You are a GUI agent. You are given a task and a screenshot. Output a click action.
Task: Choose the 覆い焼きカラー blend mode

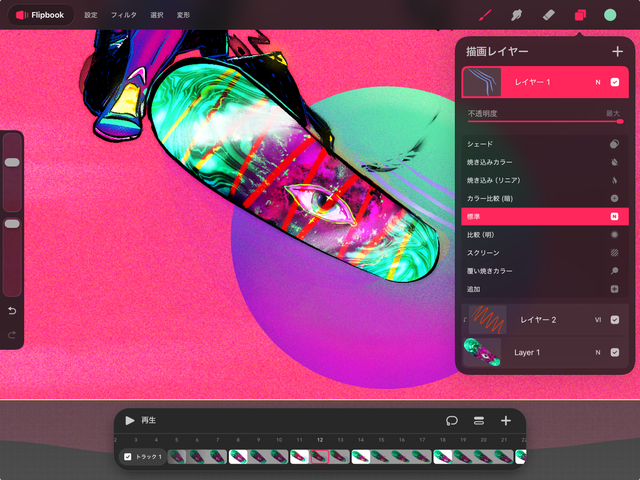[x=545, y=271]
